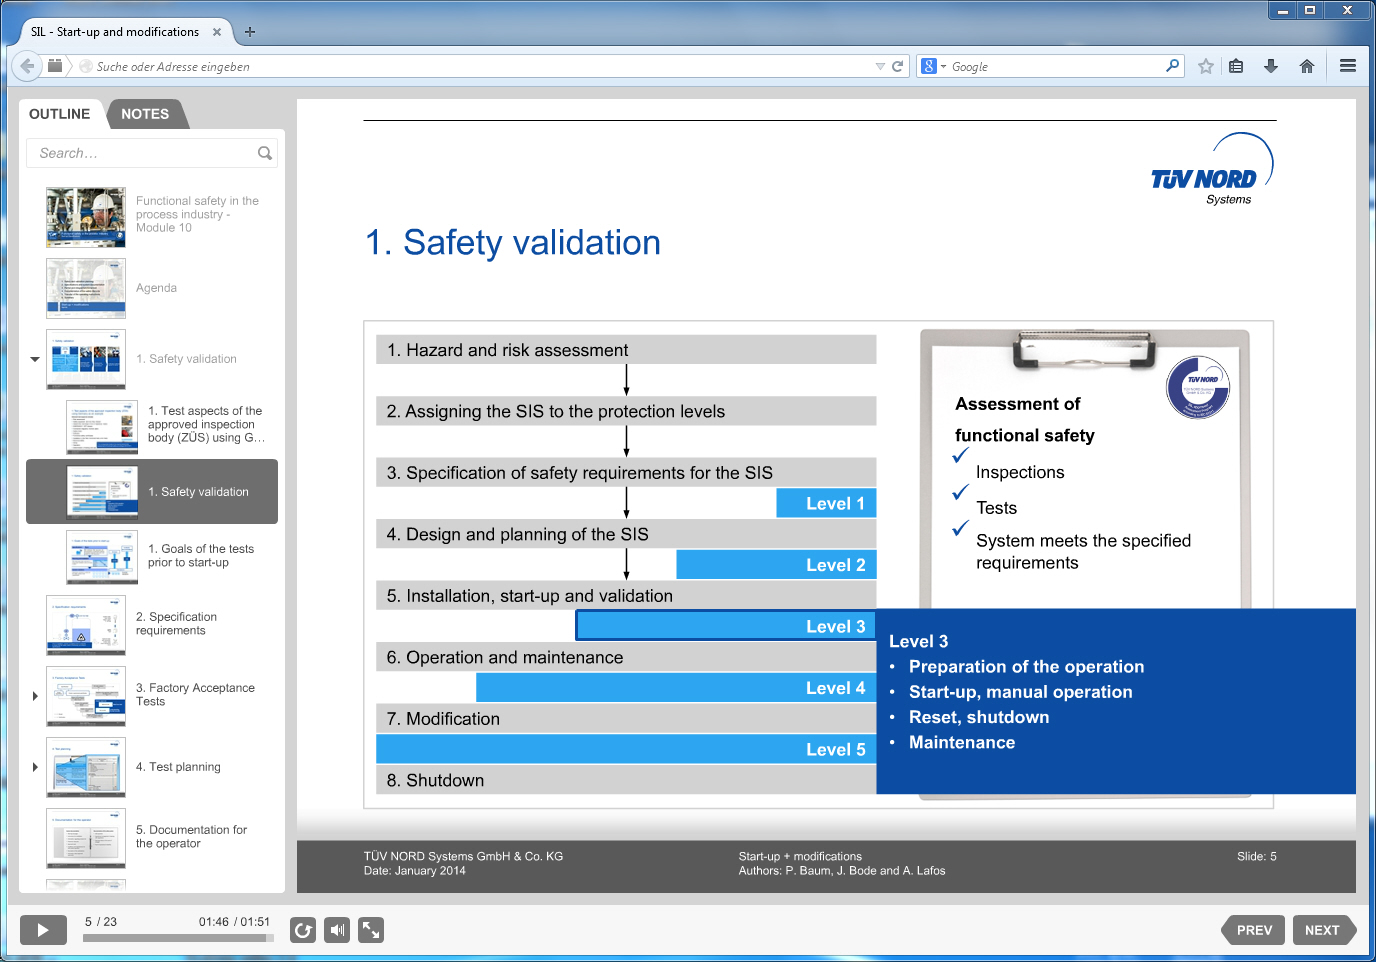
Task: Open the Downloads panel in Firefox
Action: (x=1271, y=66)
